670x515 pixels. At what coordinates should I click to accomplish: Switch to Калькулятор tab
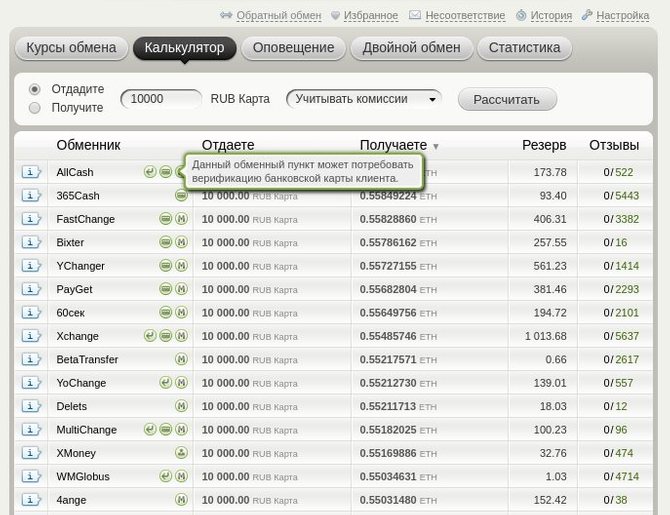185,47
